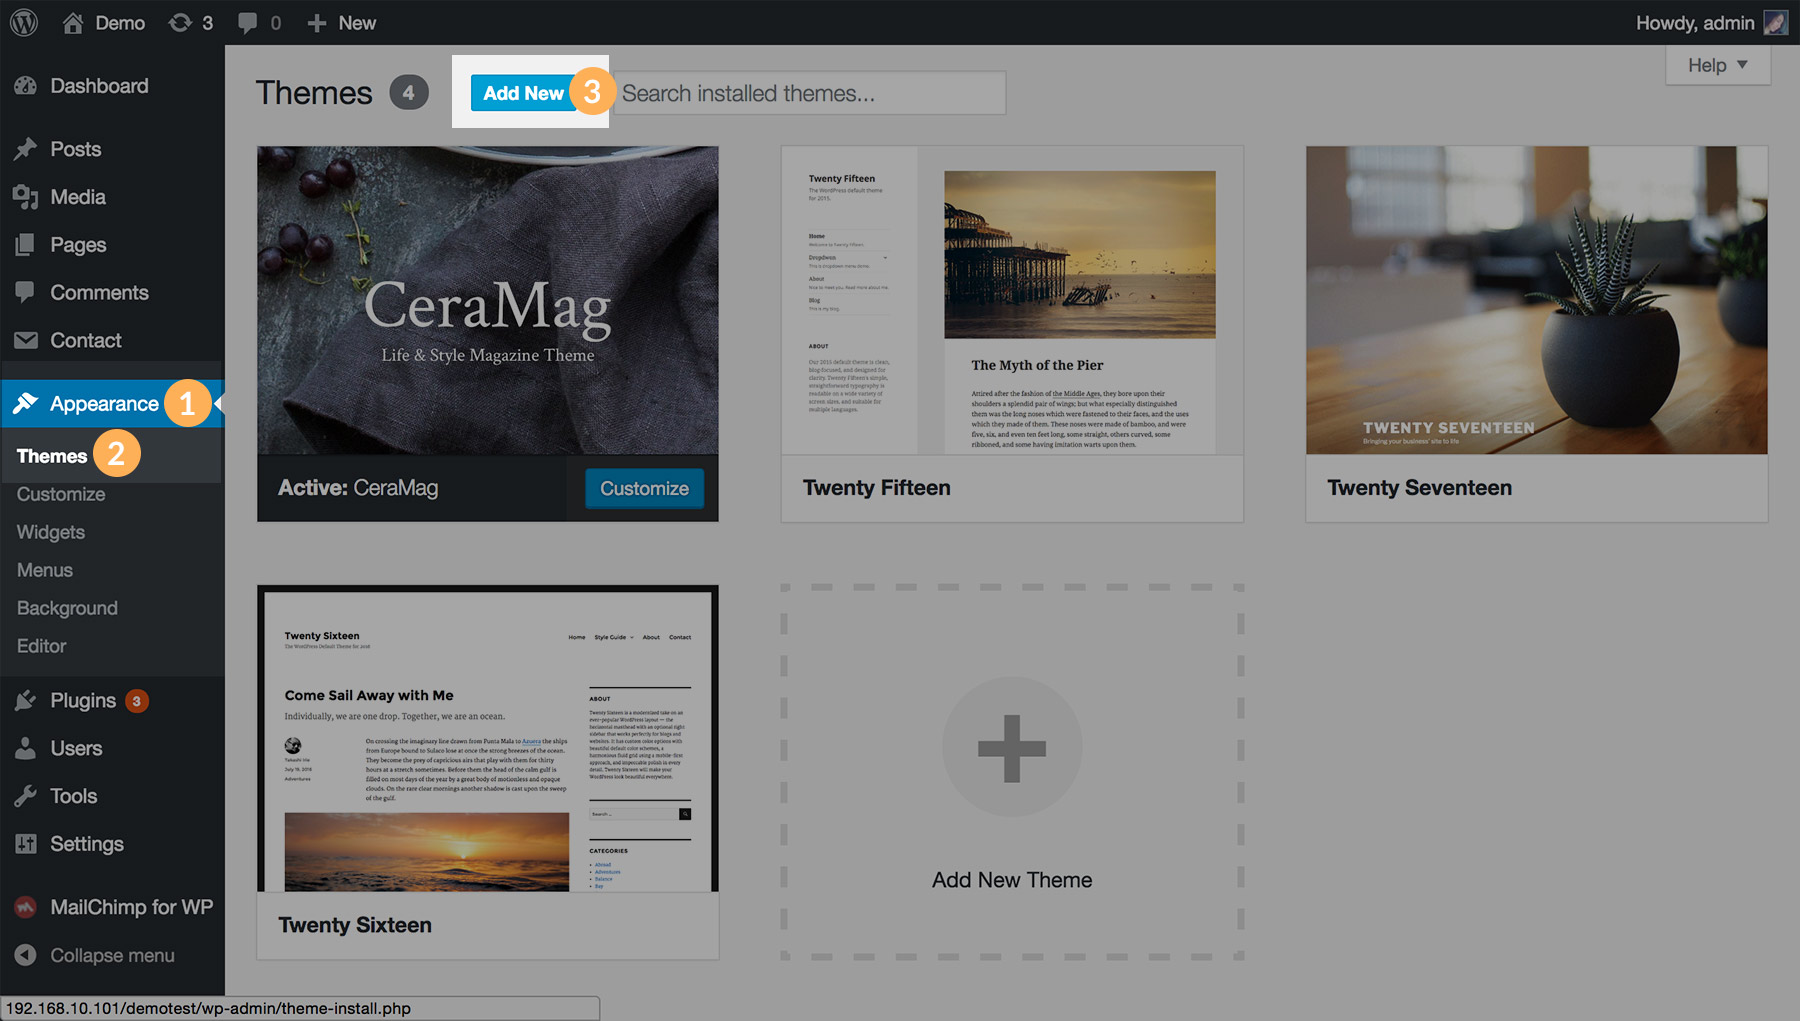Viewport: 1800px width, 1021px height.
Task: Open the comments bubble icon in admin bar
Action: (x=247, y=22)
